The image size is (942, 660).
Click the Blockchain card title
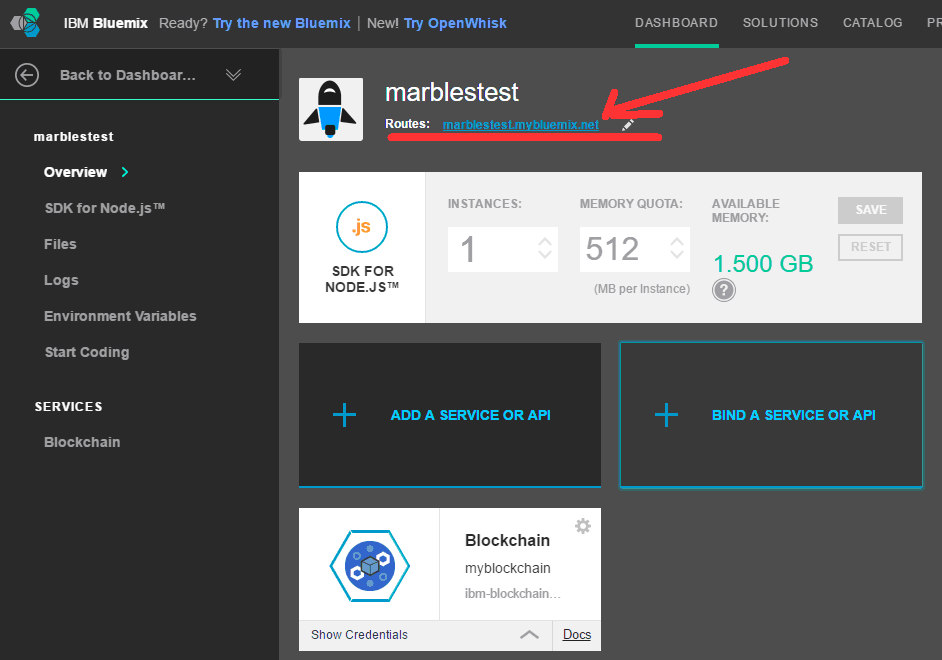click(x=507, y=540)
